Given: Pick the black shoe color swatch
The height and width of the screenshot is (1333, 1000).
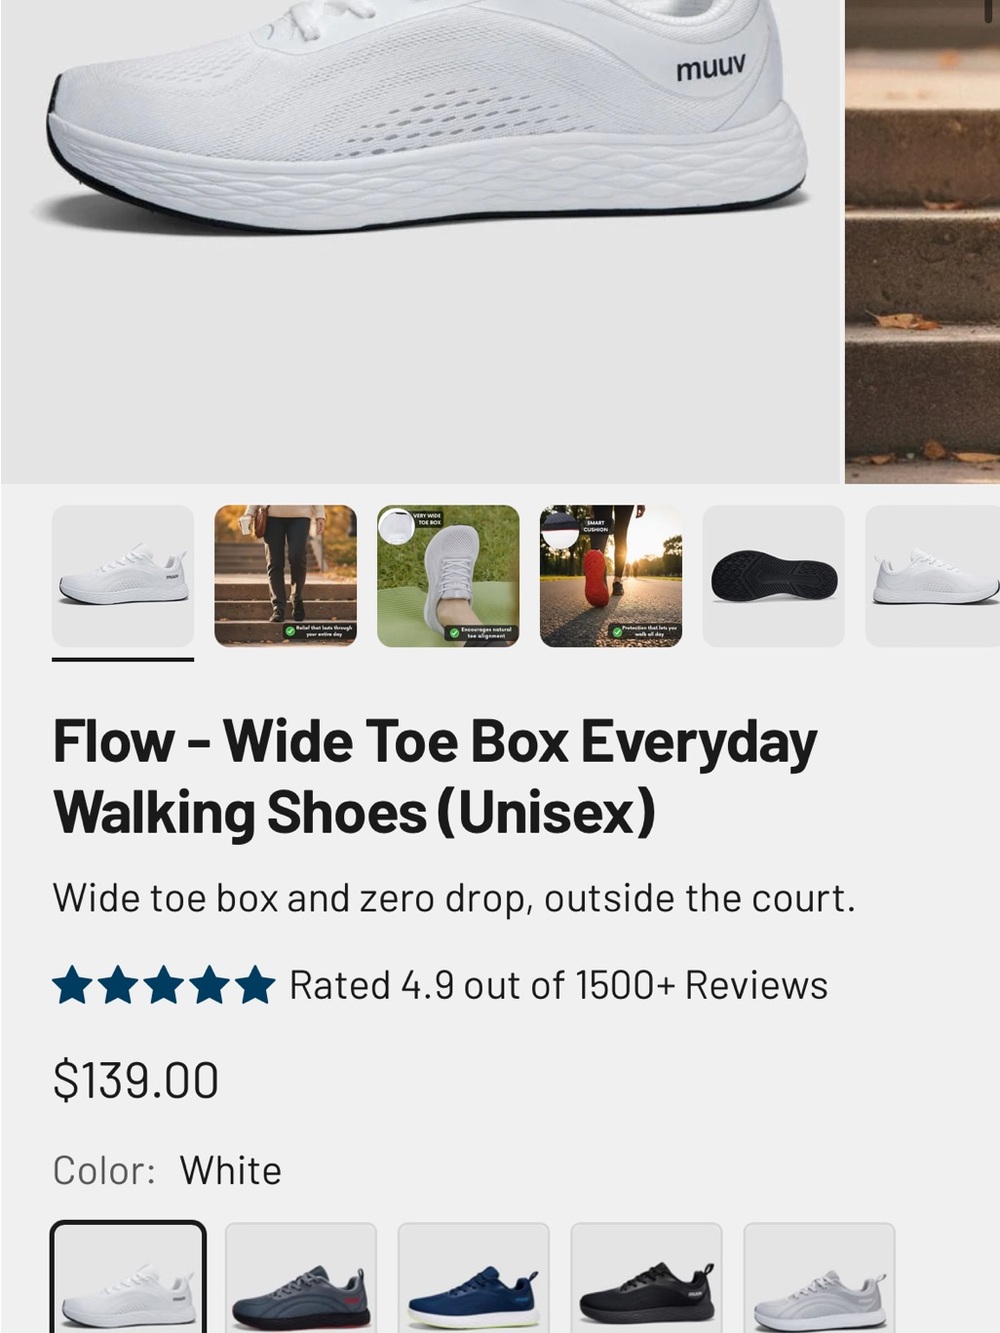Looking at the screenshot, I should click(x=647, y=1278).
